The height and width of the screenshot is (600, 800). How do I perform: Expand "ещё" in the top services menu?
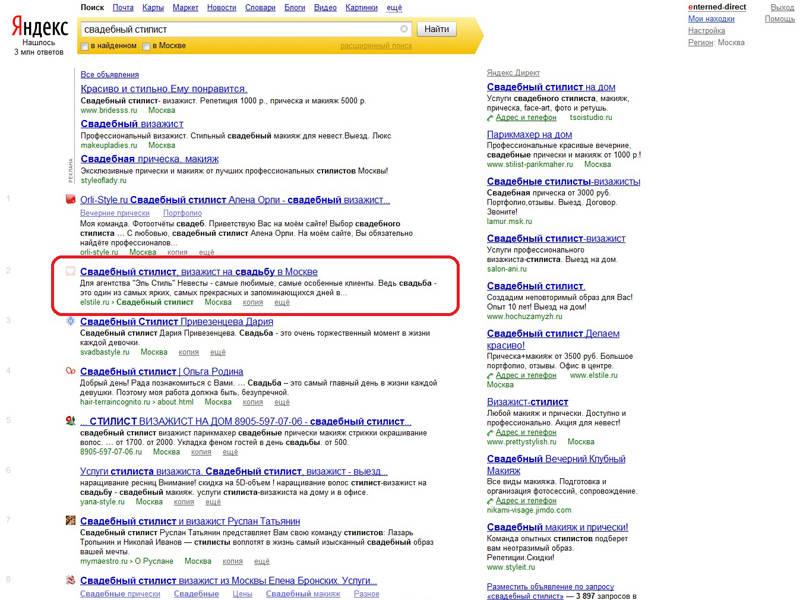point(395,8)
